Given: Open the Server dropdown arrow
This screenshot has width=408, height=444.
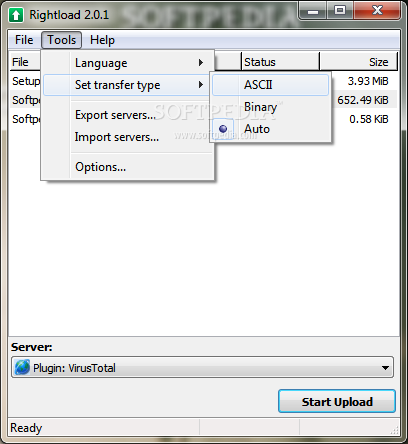Looking at the screenshot, I should (x=385, y=368).
